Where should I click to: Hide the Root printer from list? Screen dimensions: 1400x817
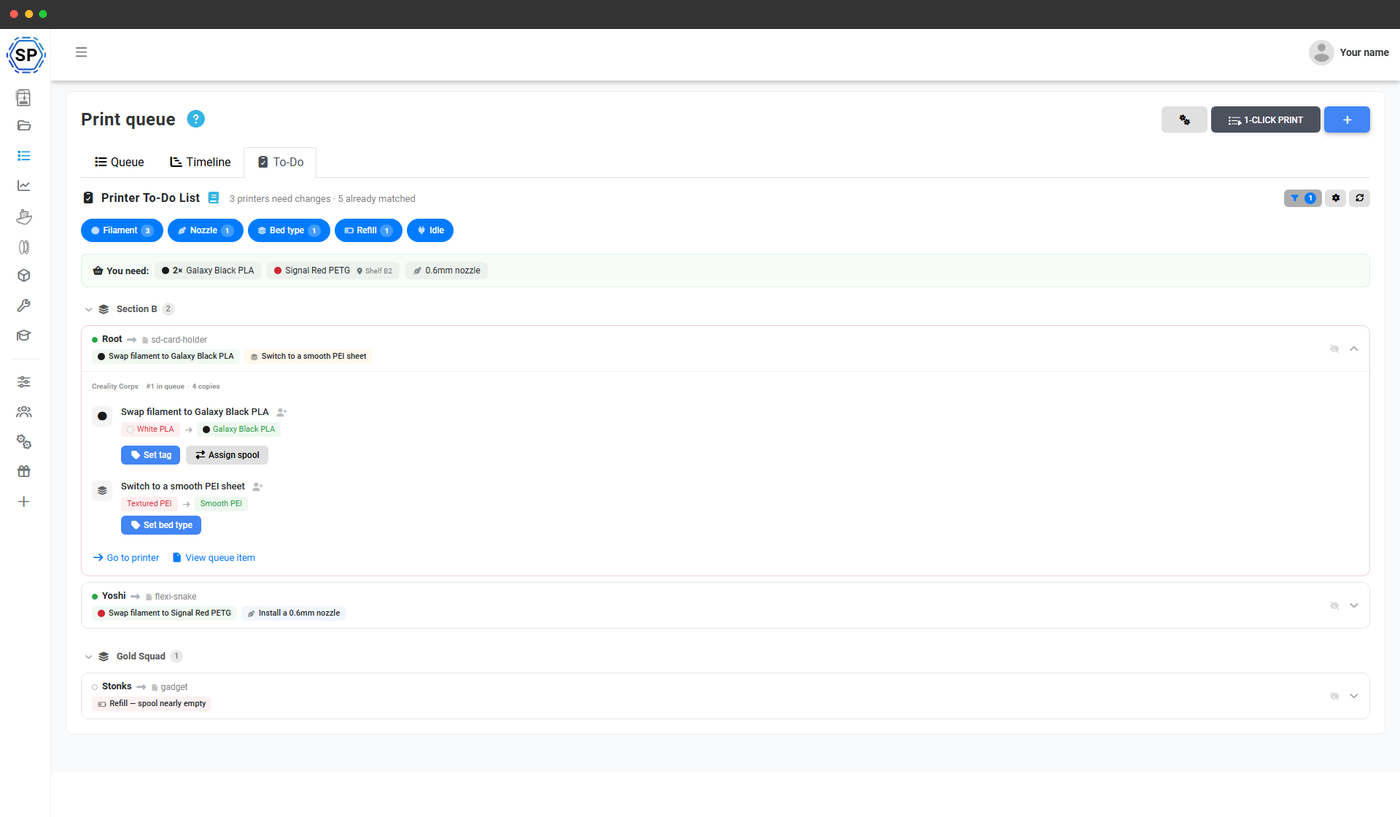[x=1334, y=349]
